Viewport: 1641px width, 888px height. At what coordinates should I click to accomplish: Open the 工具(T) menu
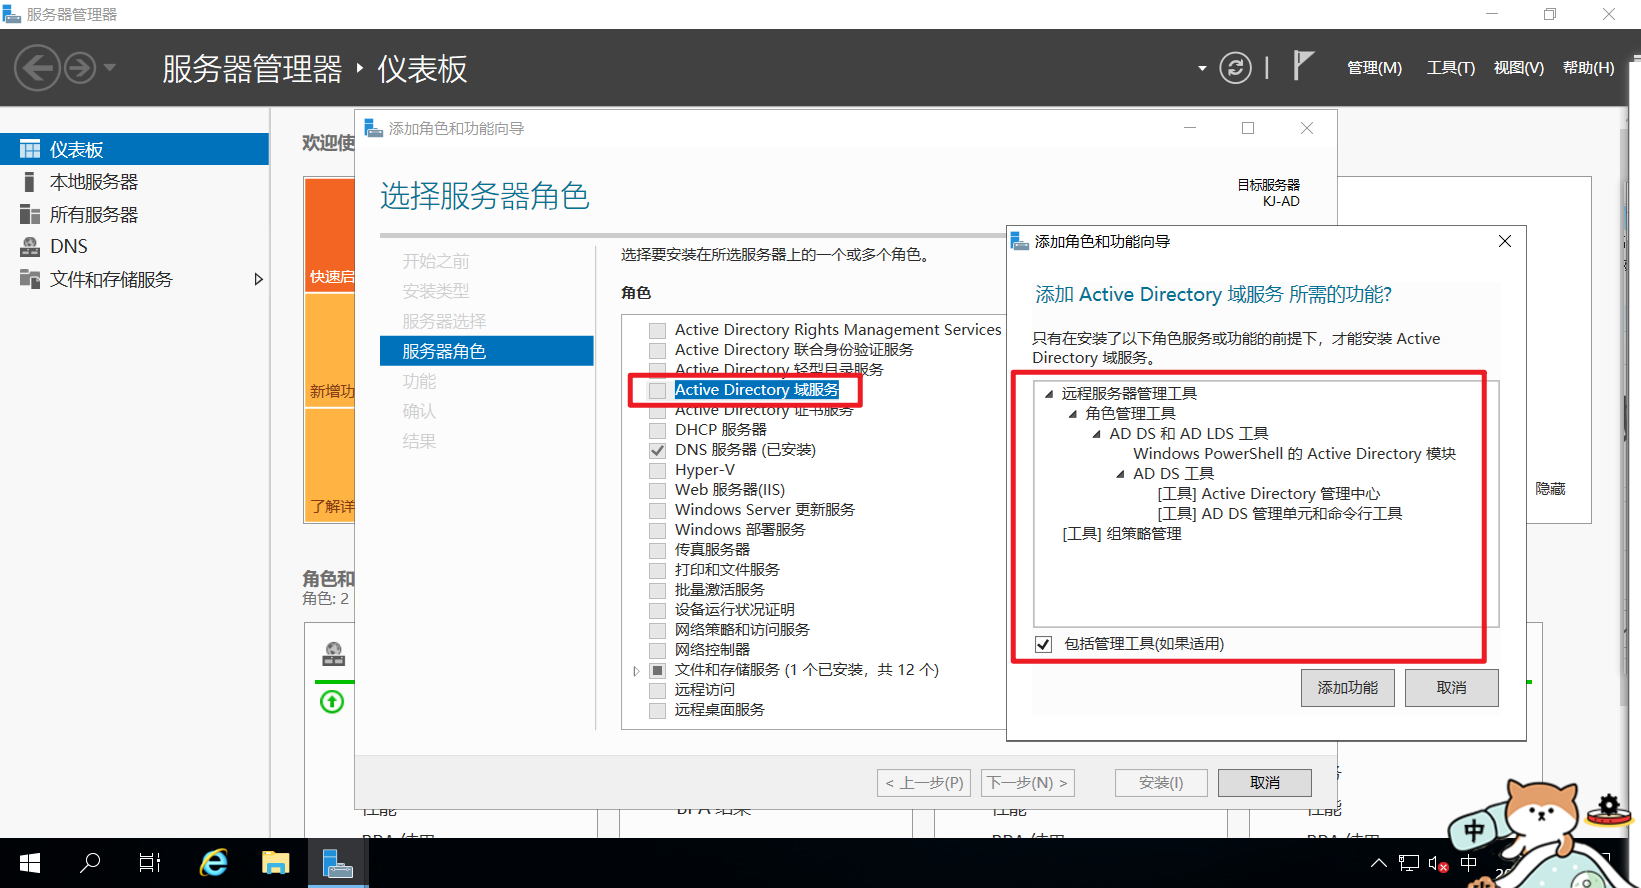[x=1451, y=68]
